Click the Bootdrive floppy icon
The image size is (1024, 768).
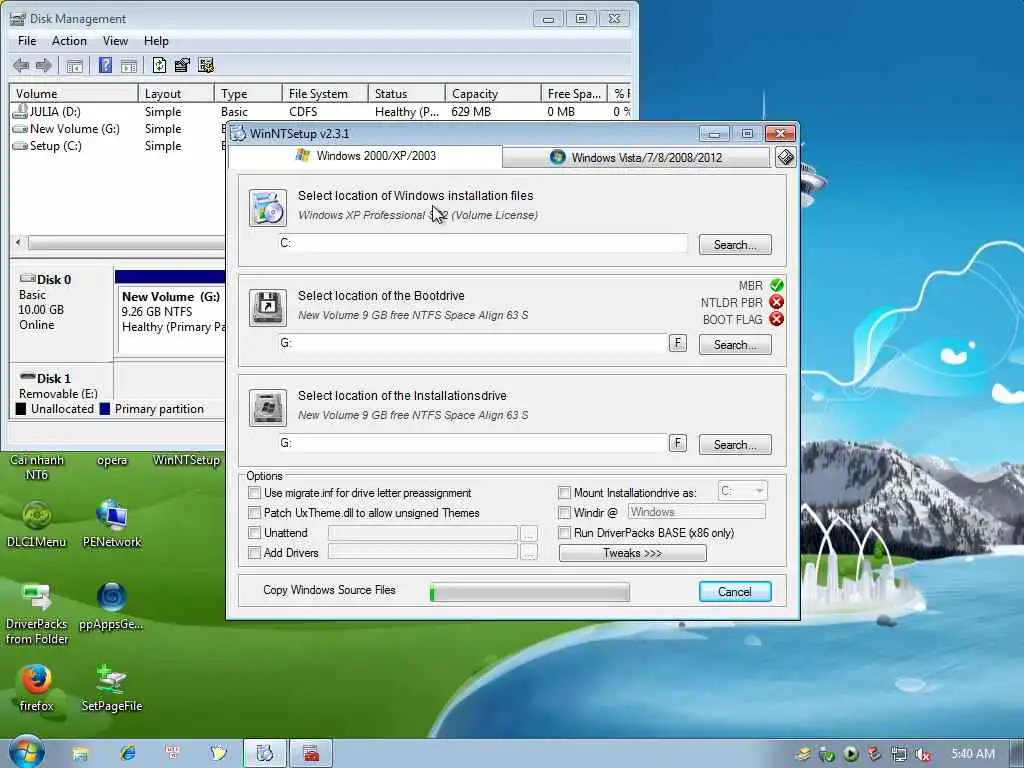click(x=268, y=308)
